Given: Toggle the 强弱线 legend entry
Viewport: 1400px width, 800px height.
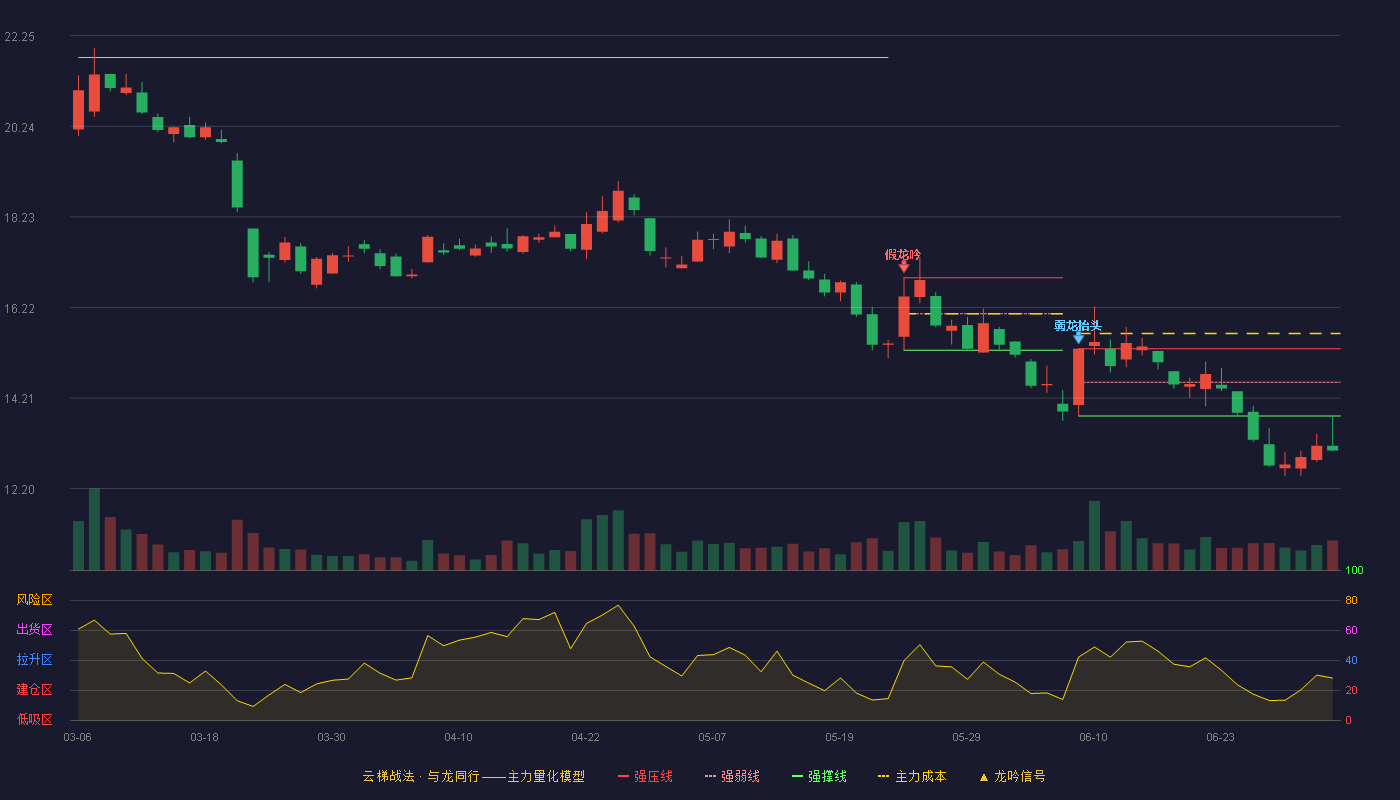Looking at the screenshot, I should click(x=732, y=776).
